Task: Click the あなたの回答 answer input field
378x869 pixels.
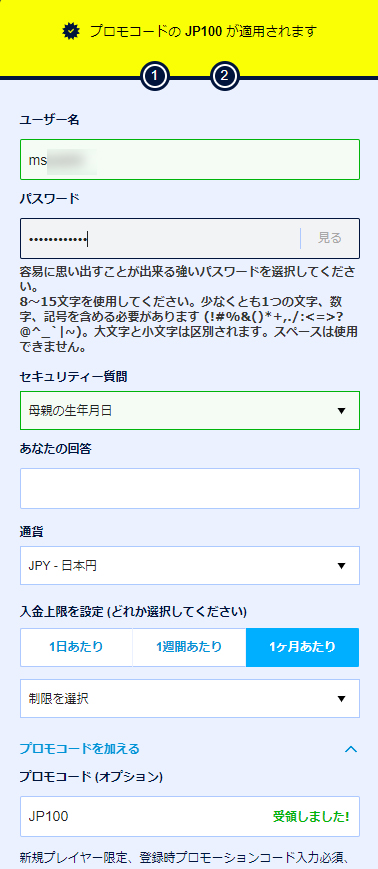Action: tap(190, 489)
